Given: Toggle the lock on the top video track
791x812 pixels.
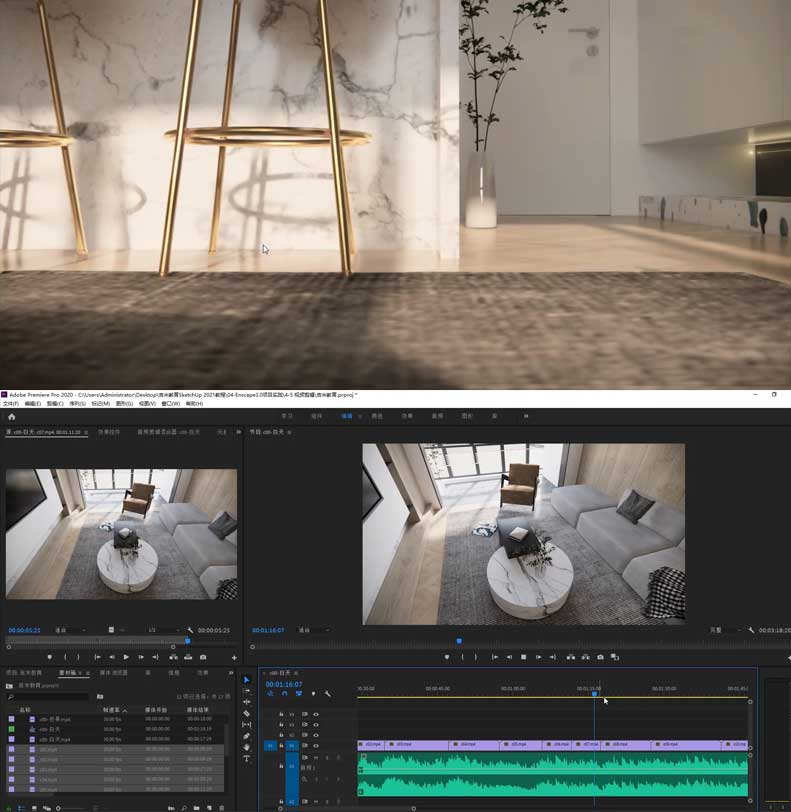Looking at the screenshot, I should pyautogui.click(x=281, y=714).
